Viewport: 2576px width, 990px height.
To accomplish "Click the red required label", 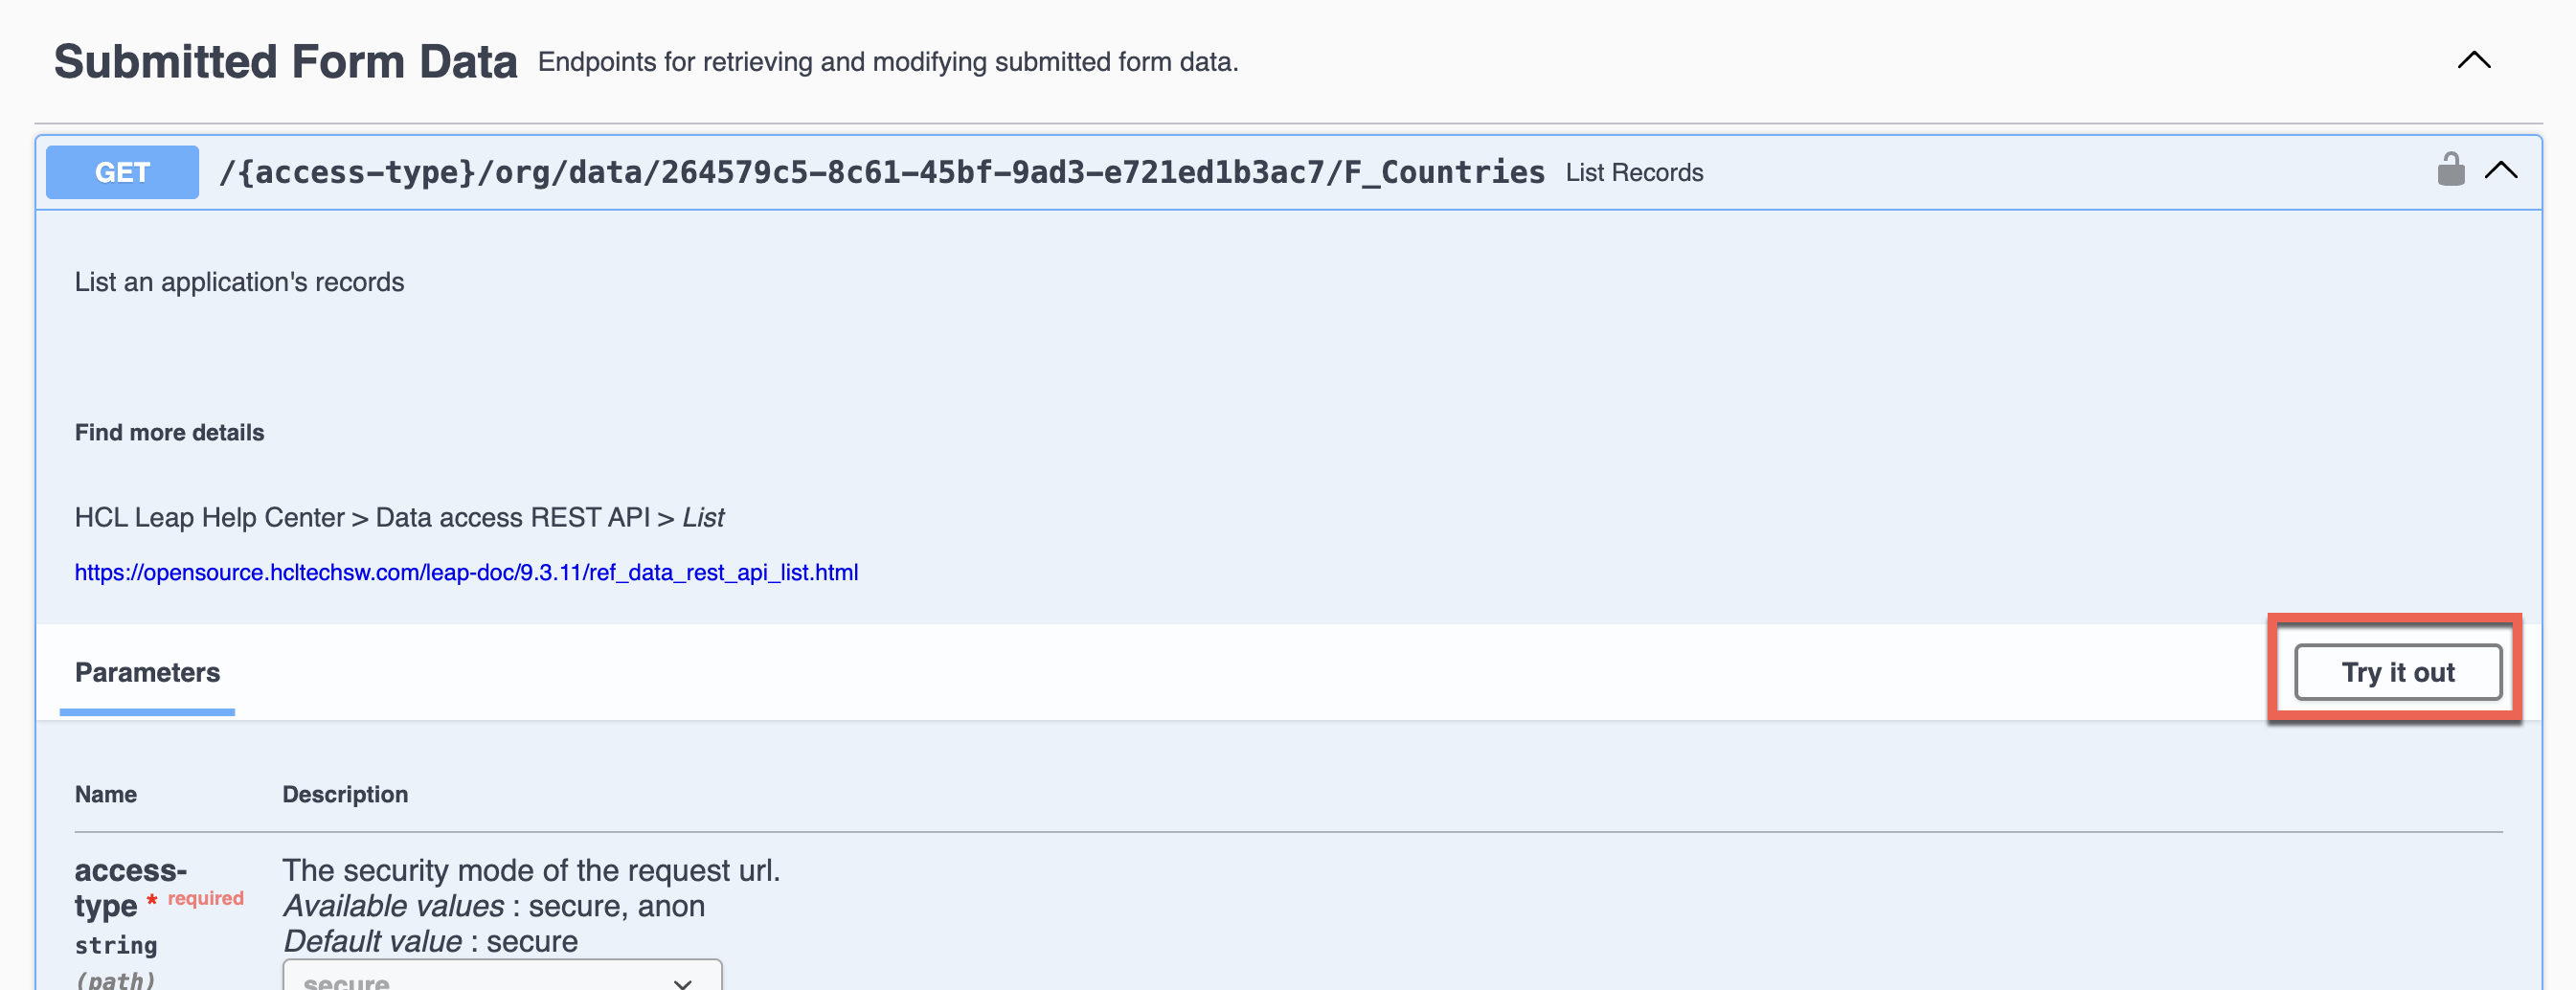I will point(206,898).
